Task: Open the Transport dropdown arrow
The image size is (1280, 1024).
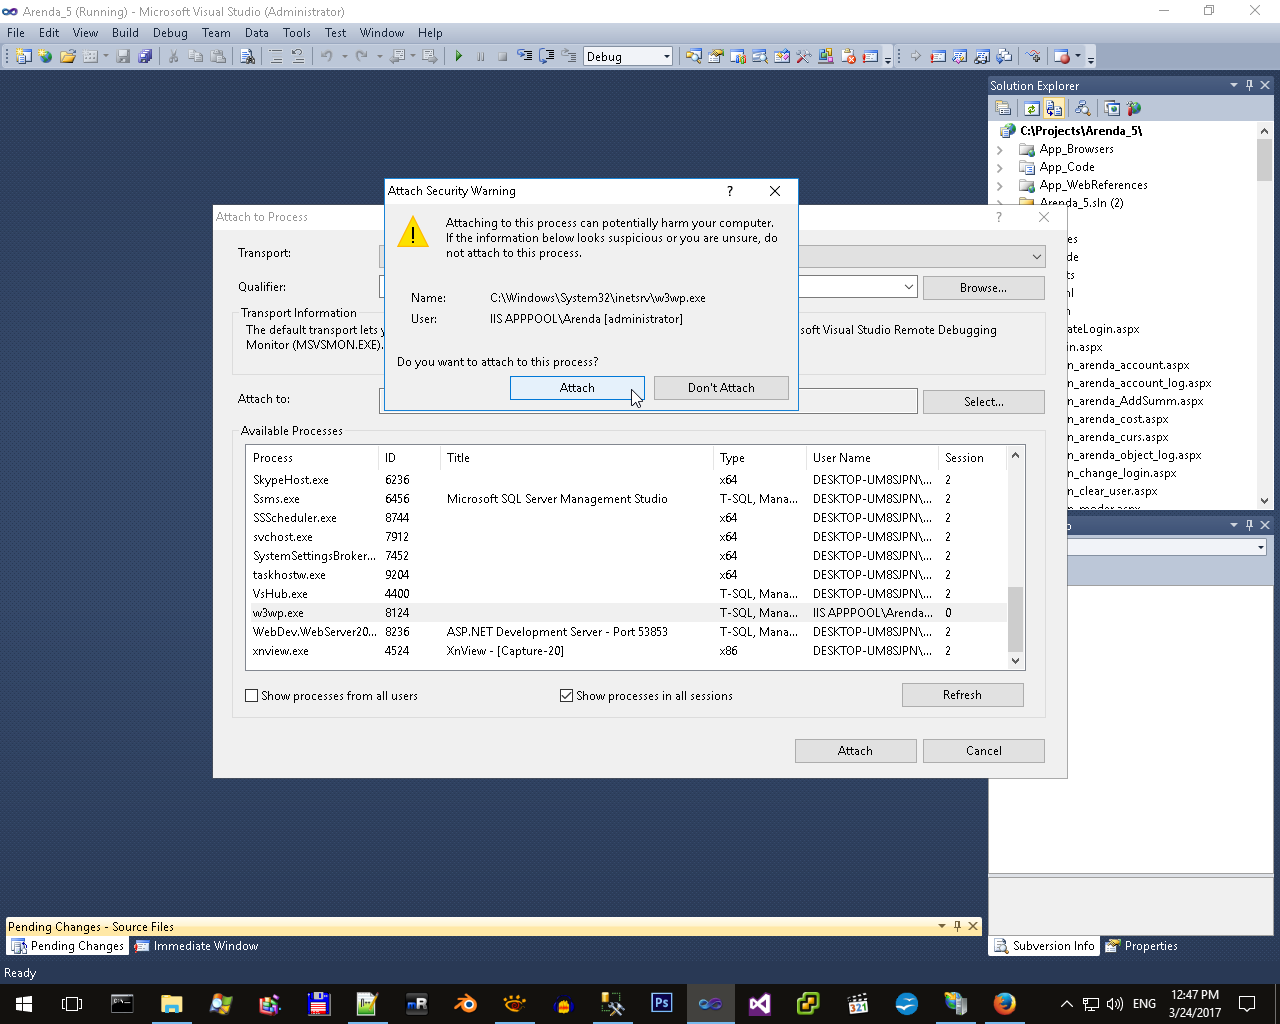Action: tap(1036, 257)
